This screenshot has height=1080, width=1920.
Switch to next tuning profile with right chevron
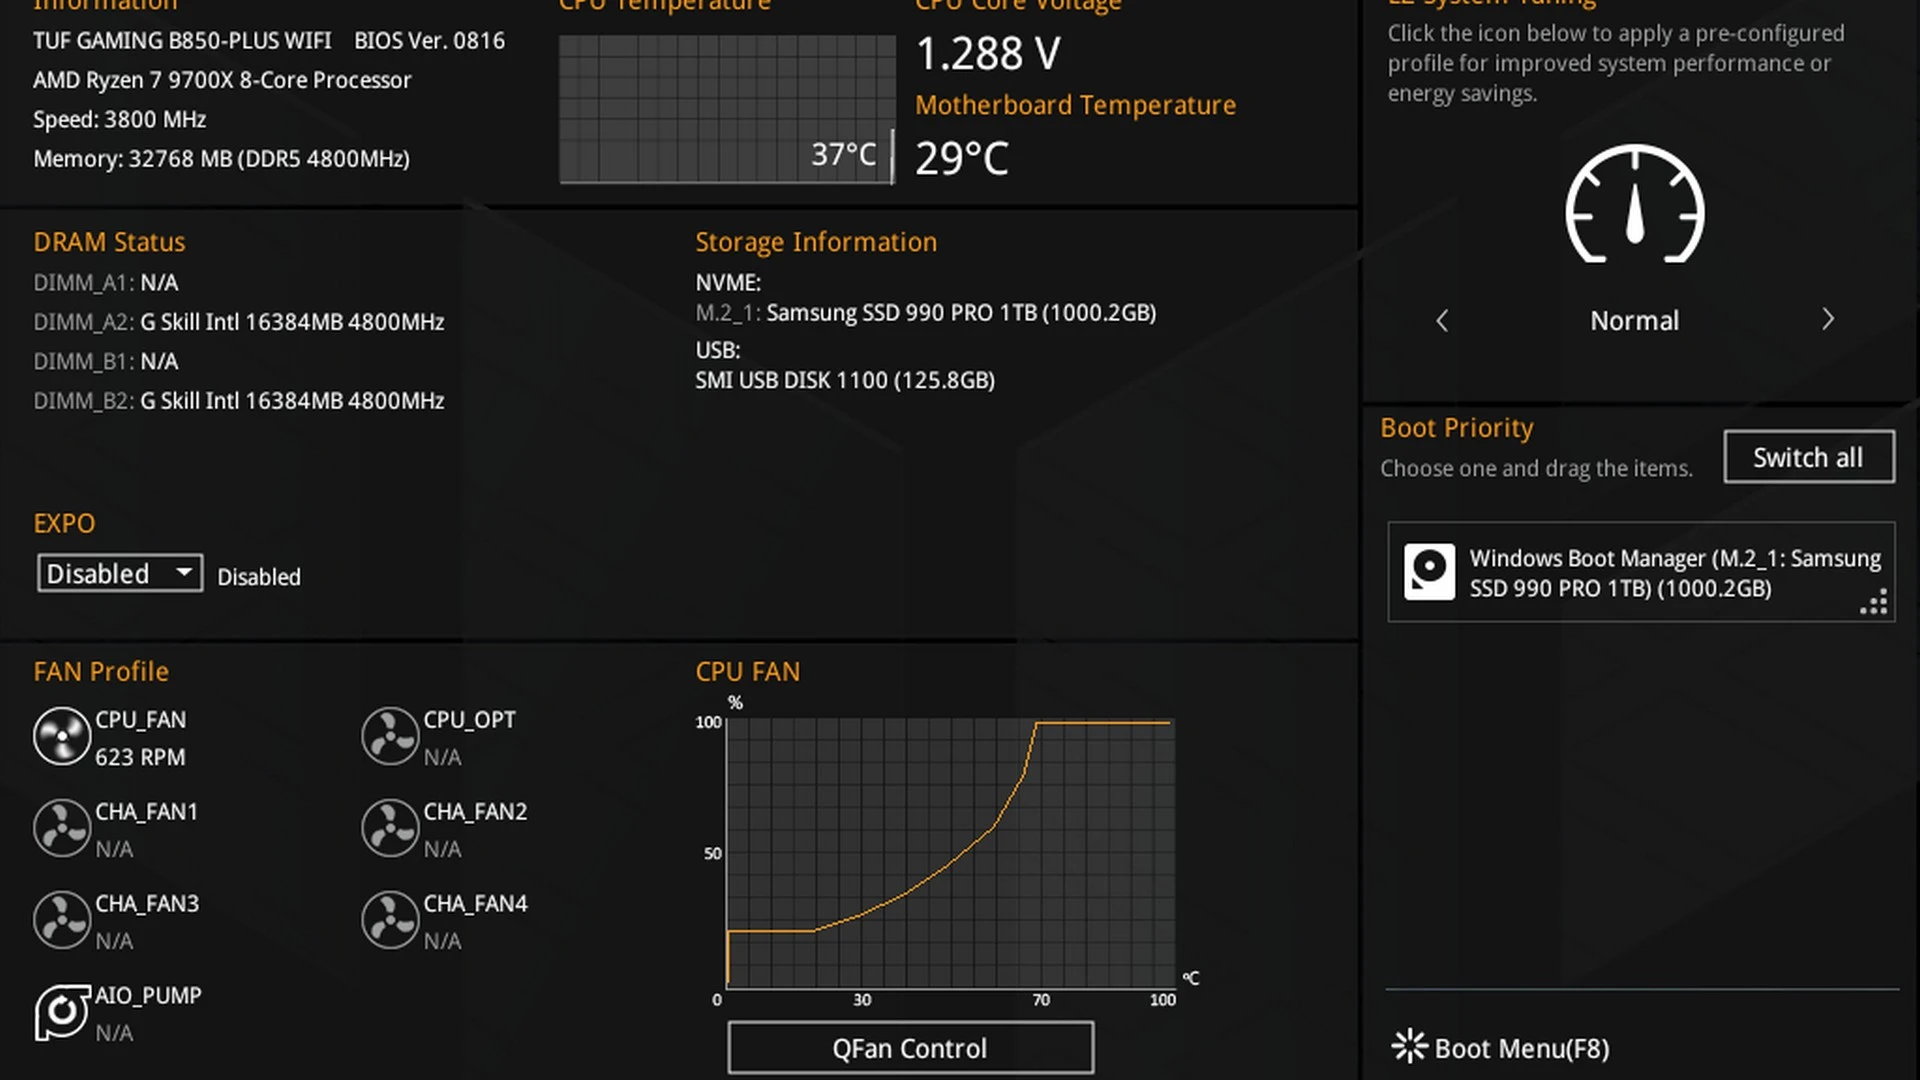1827,320
